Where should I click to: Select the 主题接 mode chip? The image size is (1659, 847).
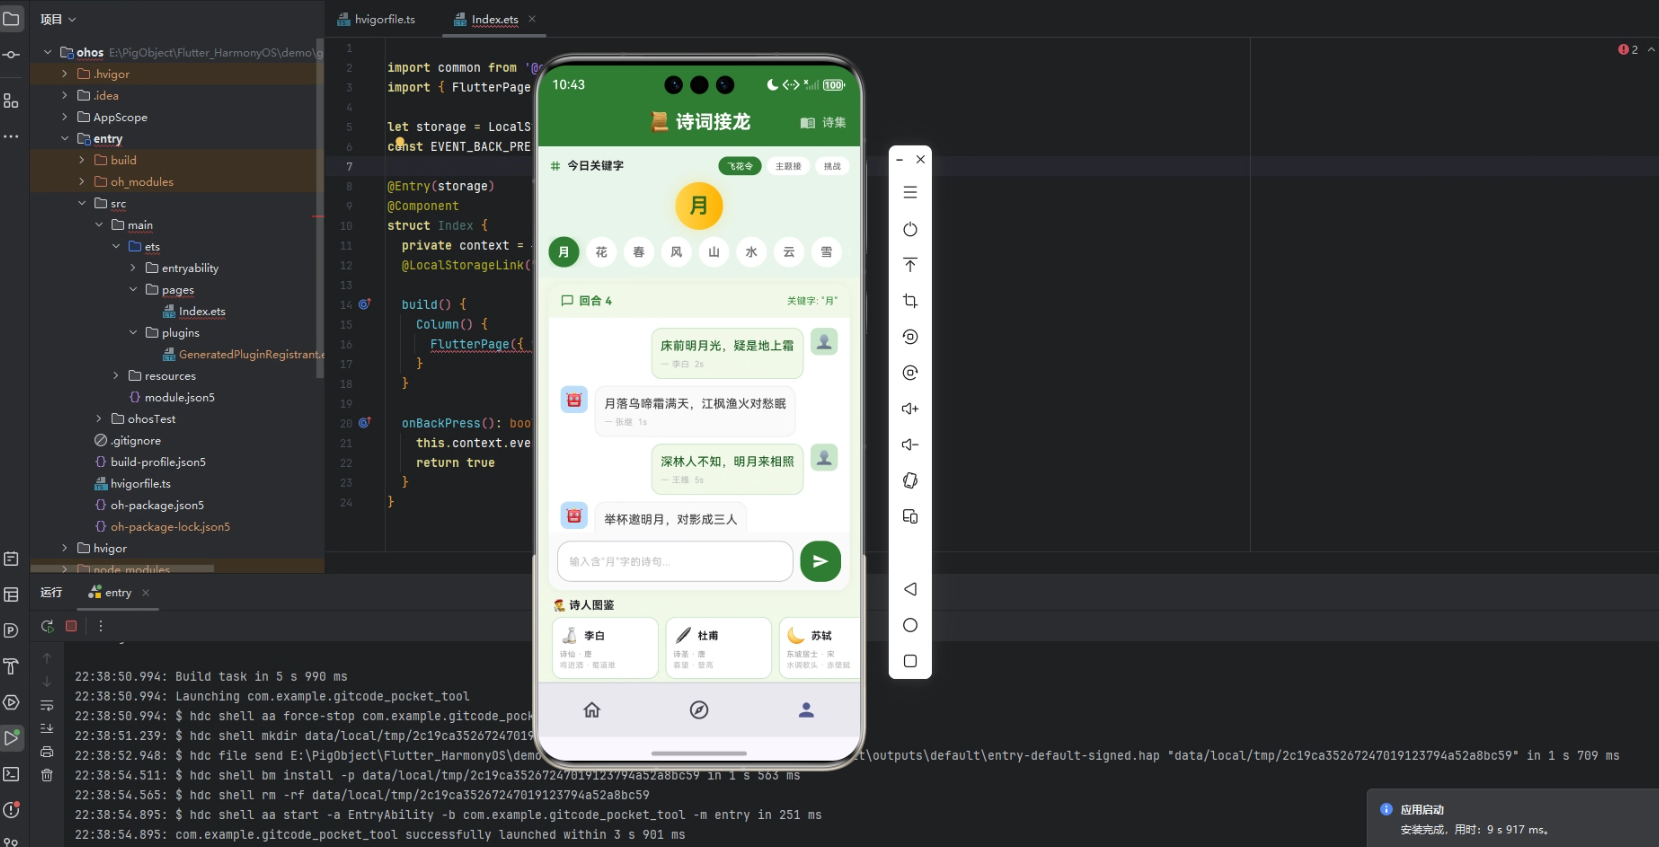(788, 166)
